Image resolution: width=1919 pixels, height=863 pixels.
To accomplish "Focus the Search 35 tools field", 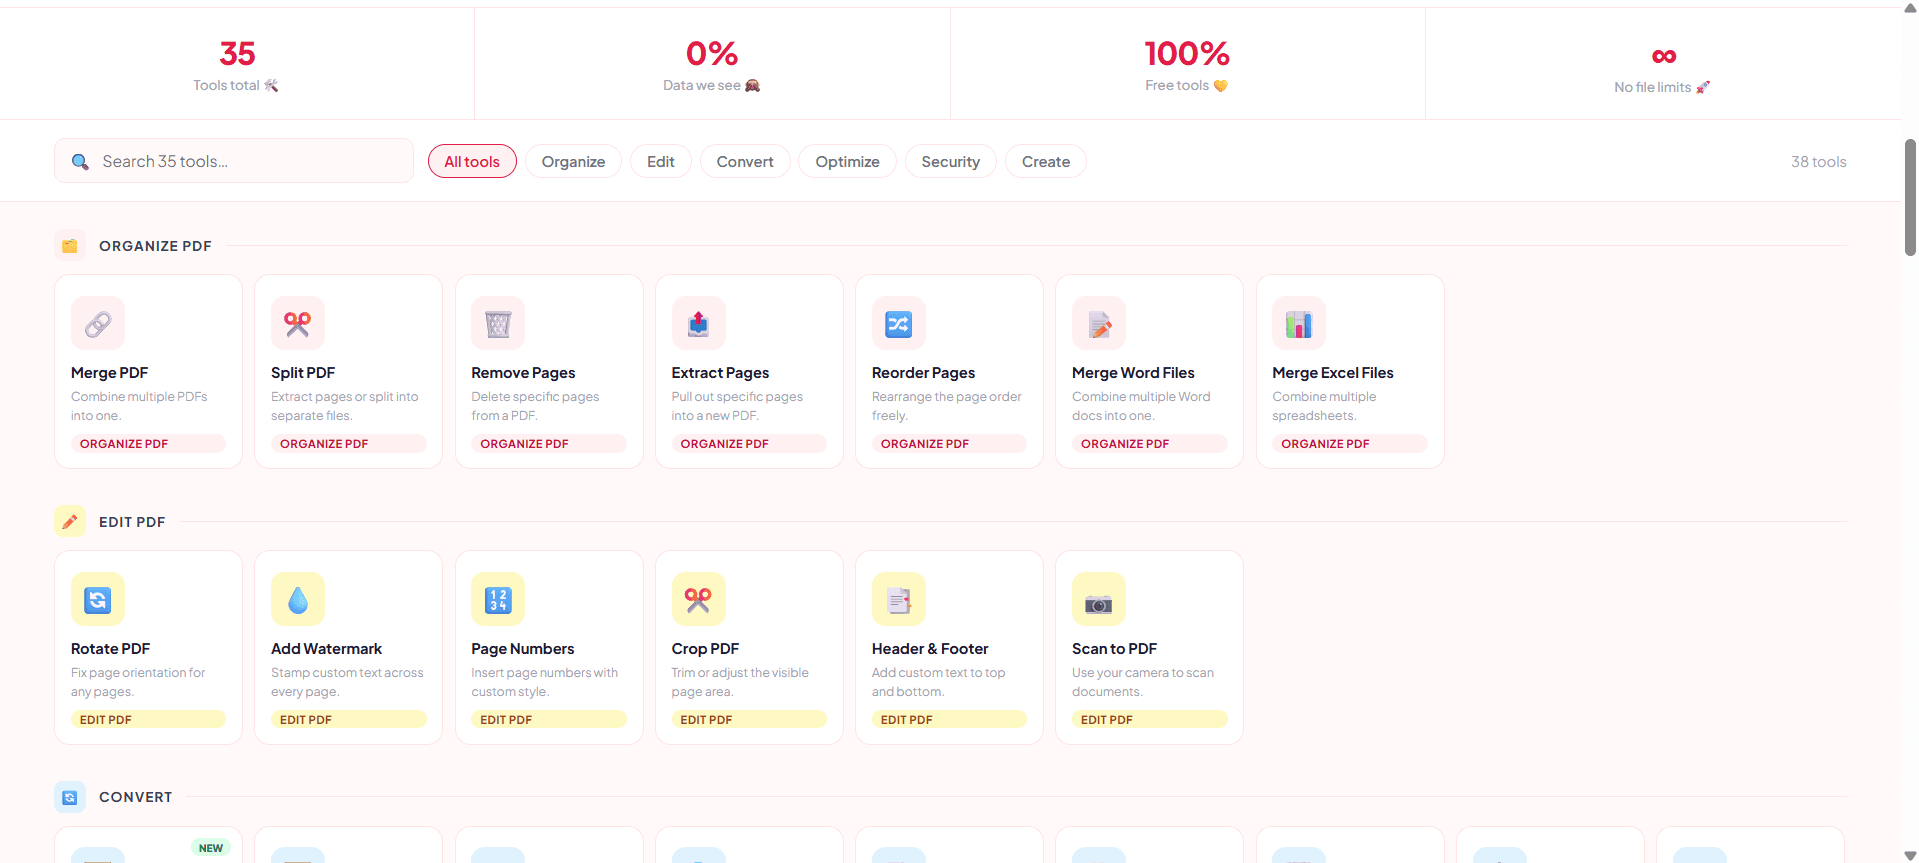I will tap(234, 161).
